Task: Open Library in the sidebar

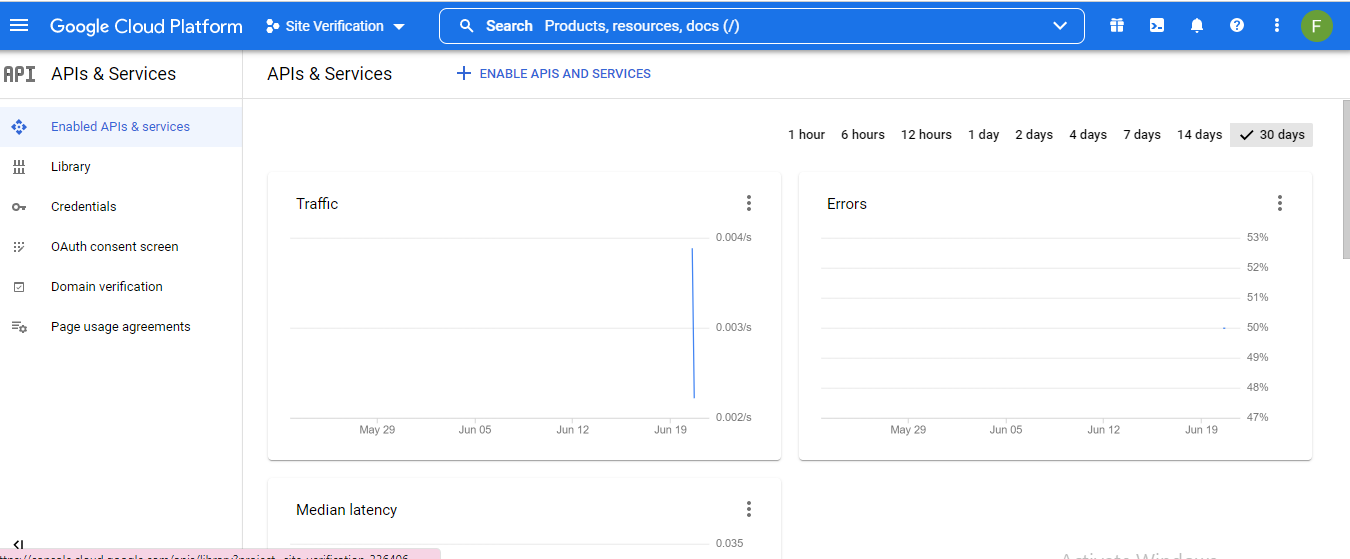Action: (x=120, y=167)
